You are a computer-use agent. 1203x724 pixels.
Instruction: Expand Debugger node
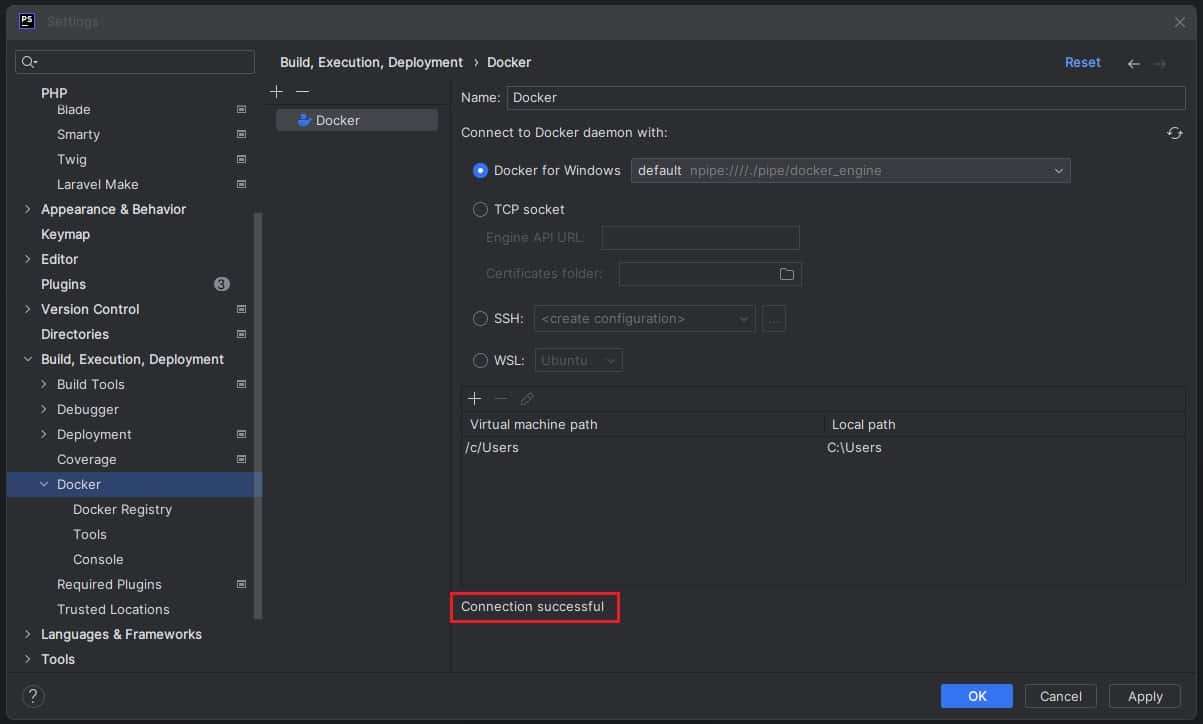[43, 409]
